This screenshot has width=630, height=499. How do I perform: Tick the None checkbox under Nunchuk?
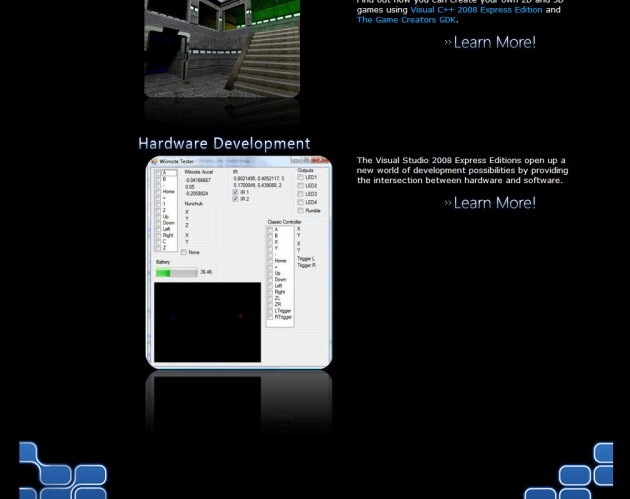[x=184, y=252]
